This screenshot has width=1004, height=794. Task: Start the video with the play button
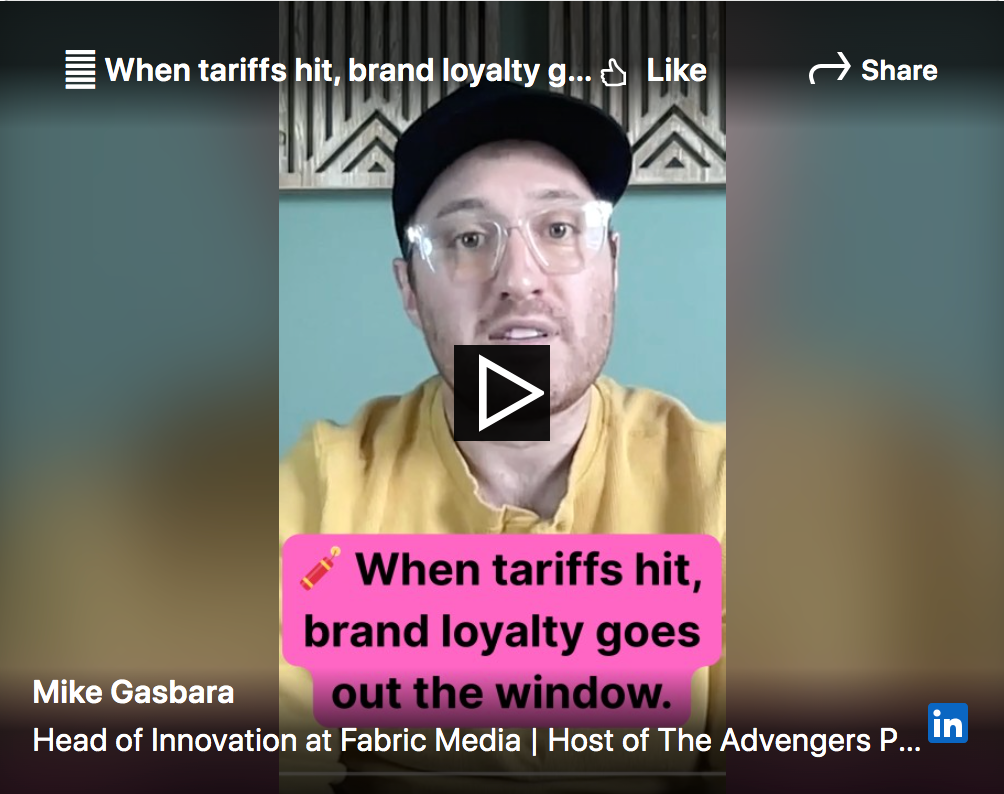click(x=501, y=393)
